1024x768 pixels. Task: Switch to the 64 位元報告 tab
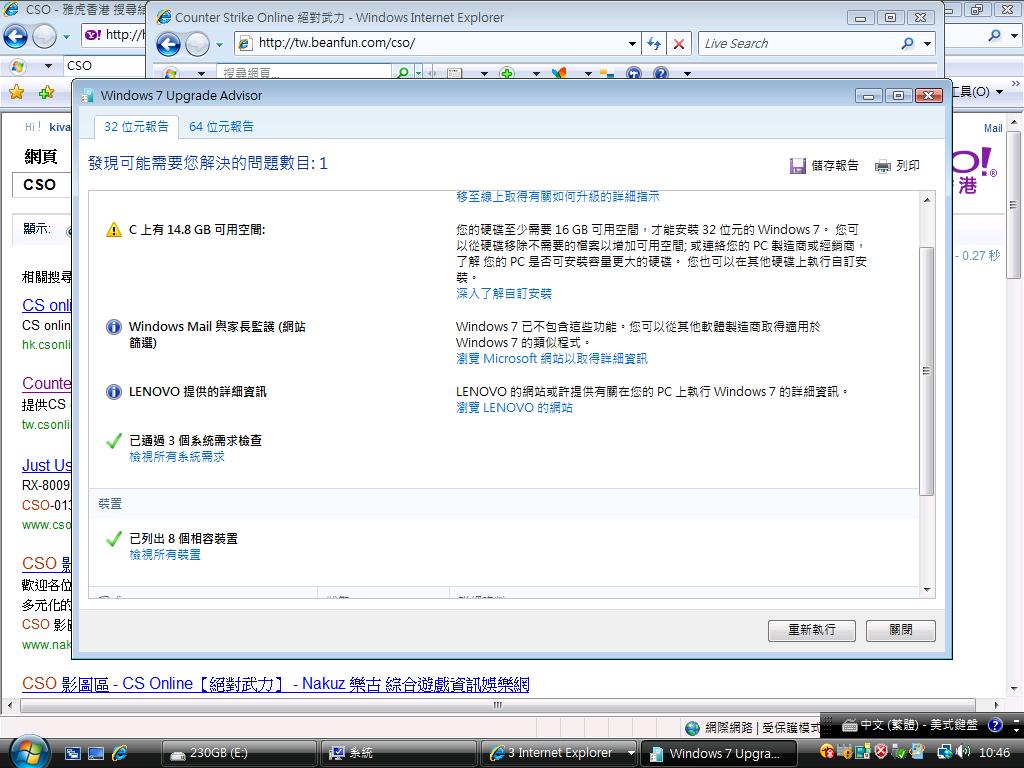coord(221,127)
